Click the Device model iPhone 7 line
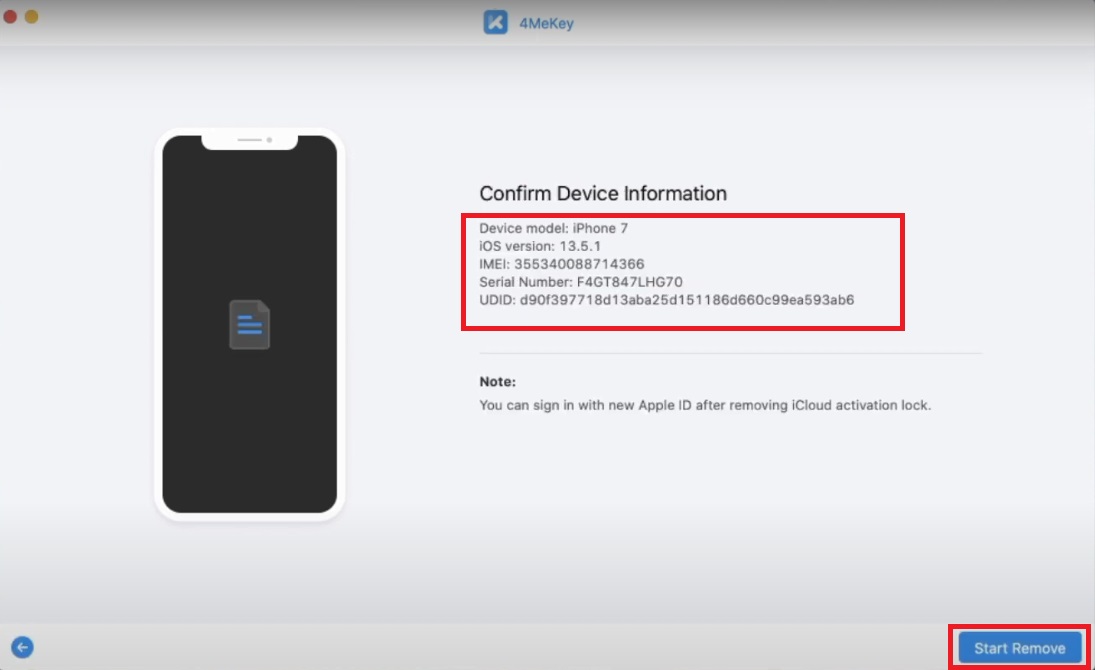The height and width of the screenshot is (670, 1095). pyautogui.click(x=554, y=228)
